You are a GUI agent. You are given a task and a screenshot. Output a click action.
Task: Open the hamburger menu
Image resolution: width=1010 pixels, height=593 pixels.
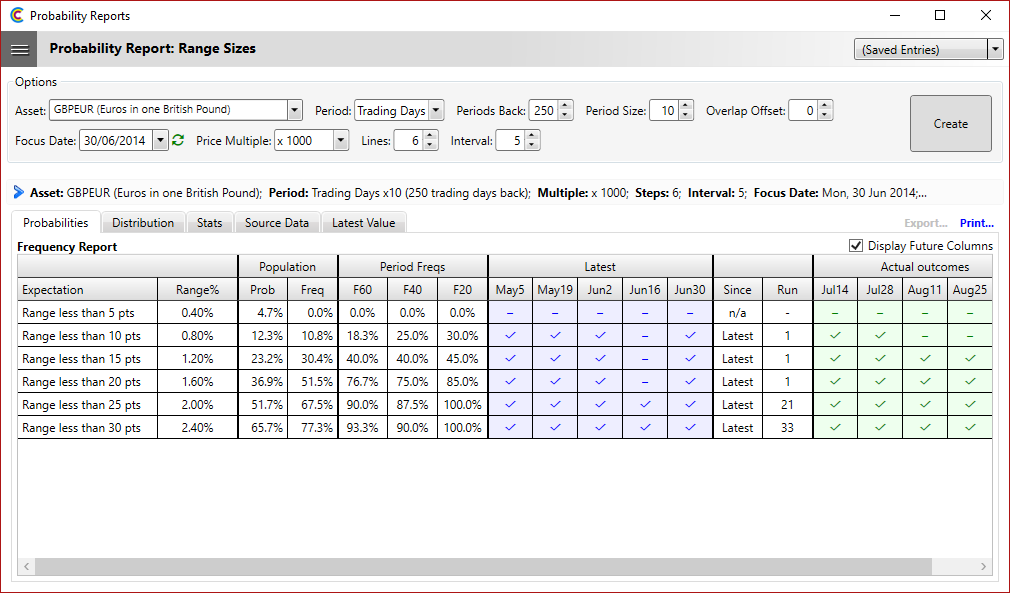coord(20,48)
